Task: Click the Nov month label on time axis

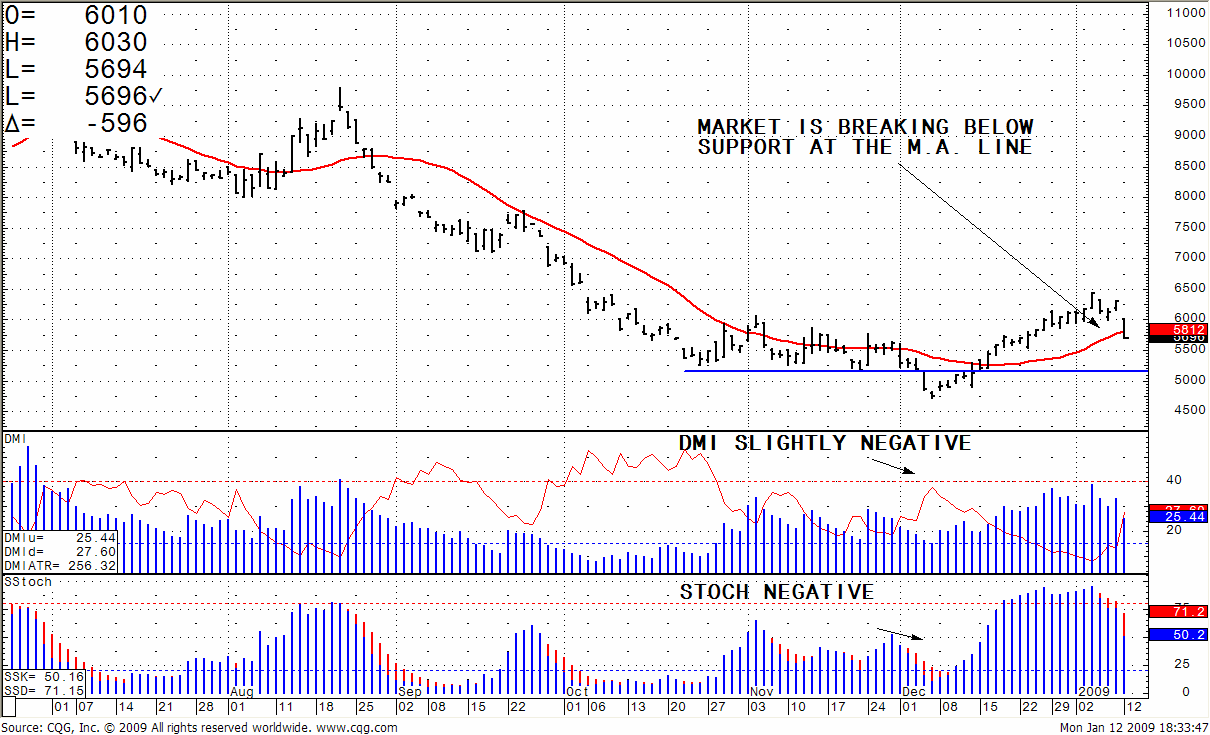Action: pyautogui.click(x=760, y=691)
